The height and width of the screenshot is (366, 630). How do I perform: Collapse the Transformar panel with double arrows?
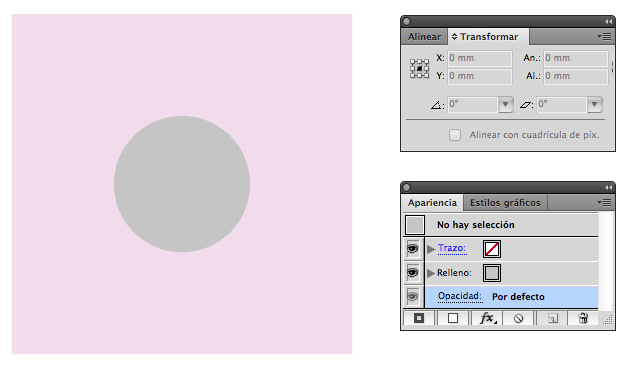608,21
